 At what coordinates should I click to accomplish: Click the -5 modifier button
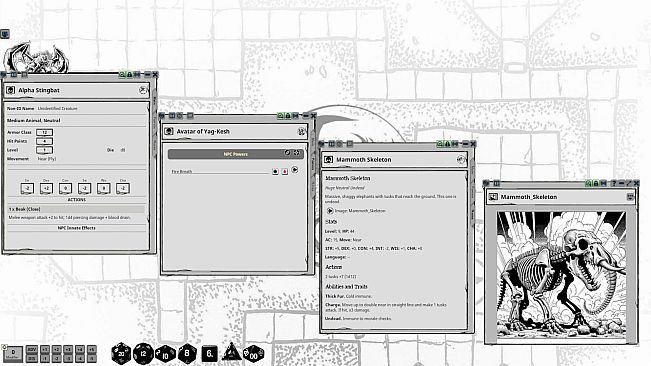coord(92,358)
